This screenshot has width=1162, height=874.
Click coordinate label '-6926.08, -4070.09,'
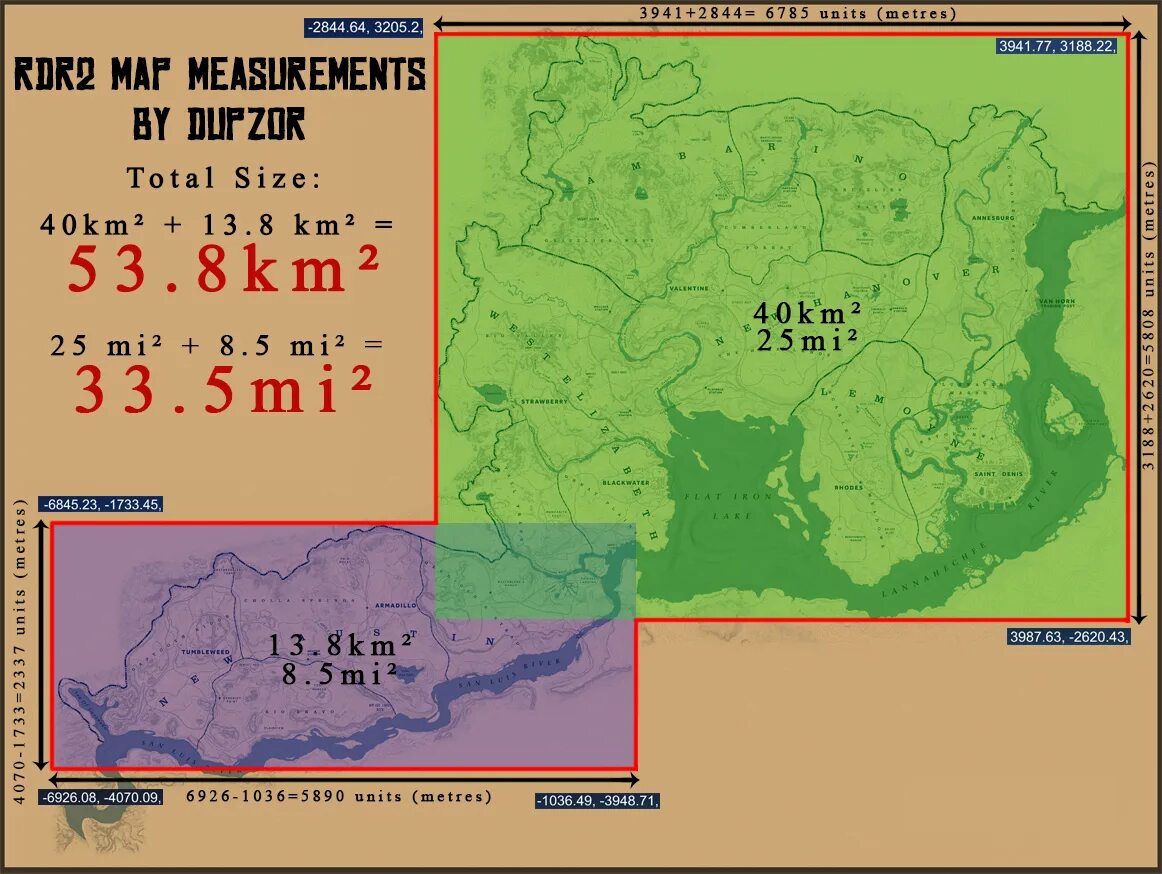(100, 798)
